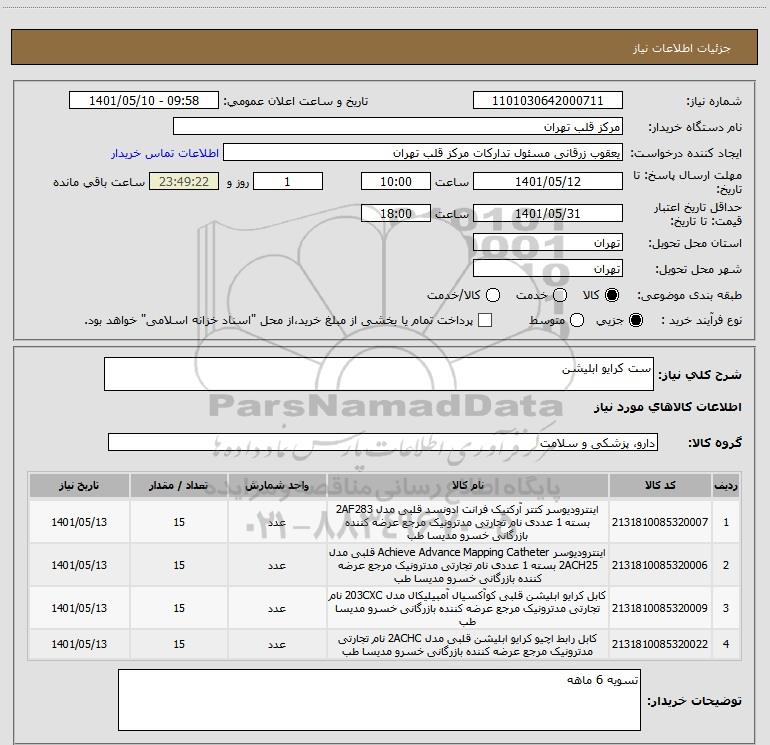The width and height of the screenshot is (770, 745).
Task: Select item code 2131810085320006
Action: point(660,565)
